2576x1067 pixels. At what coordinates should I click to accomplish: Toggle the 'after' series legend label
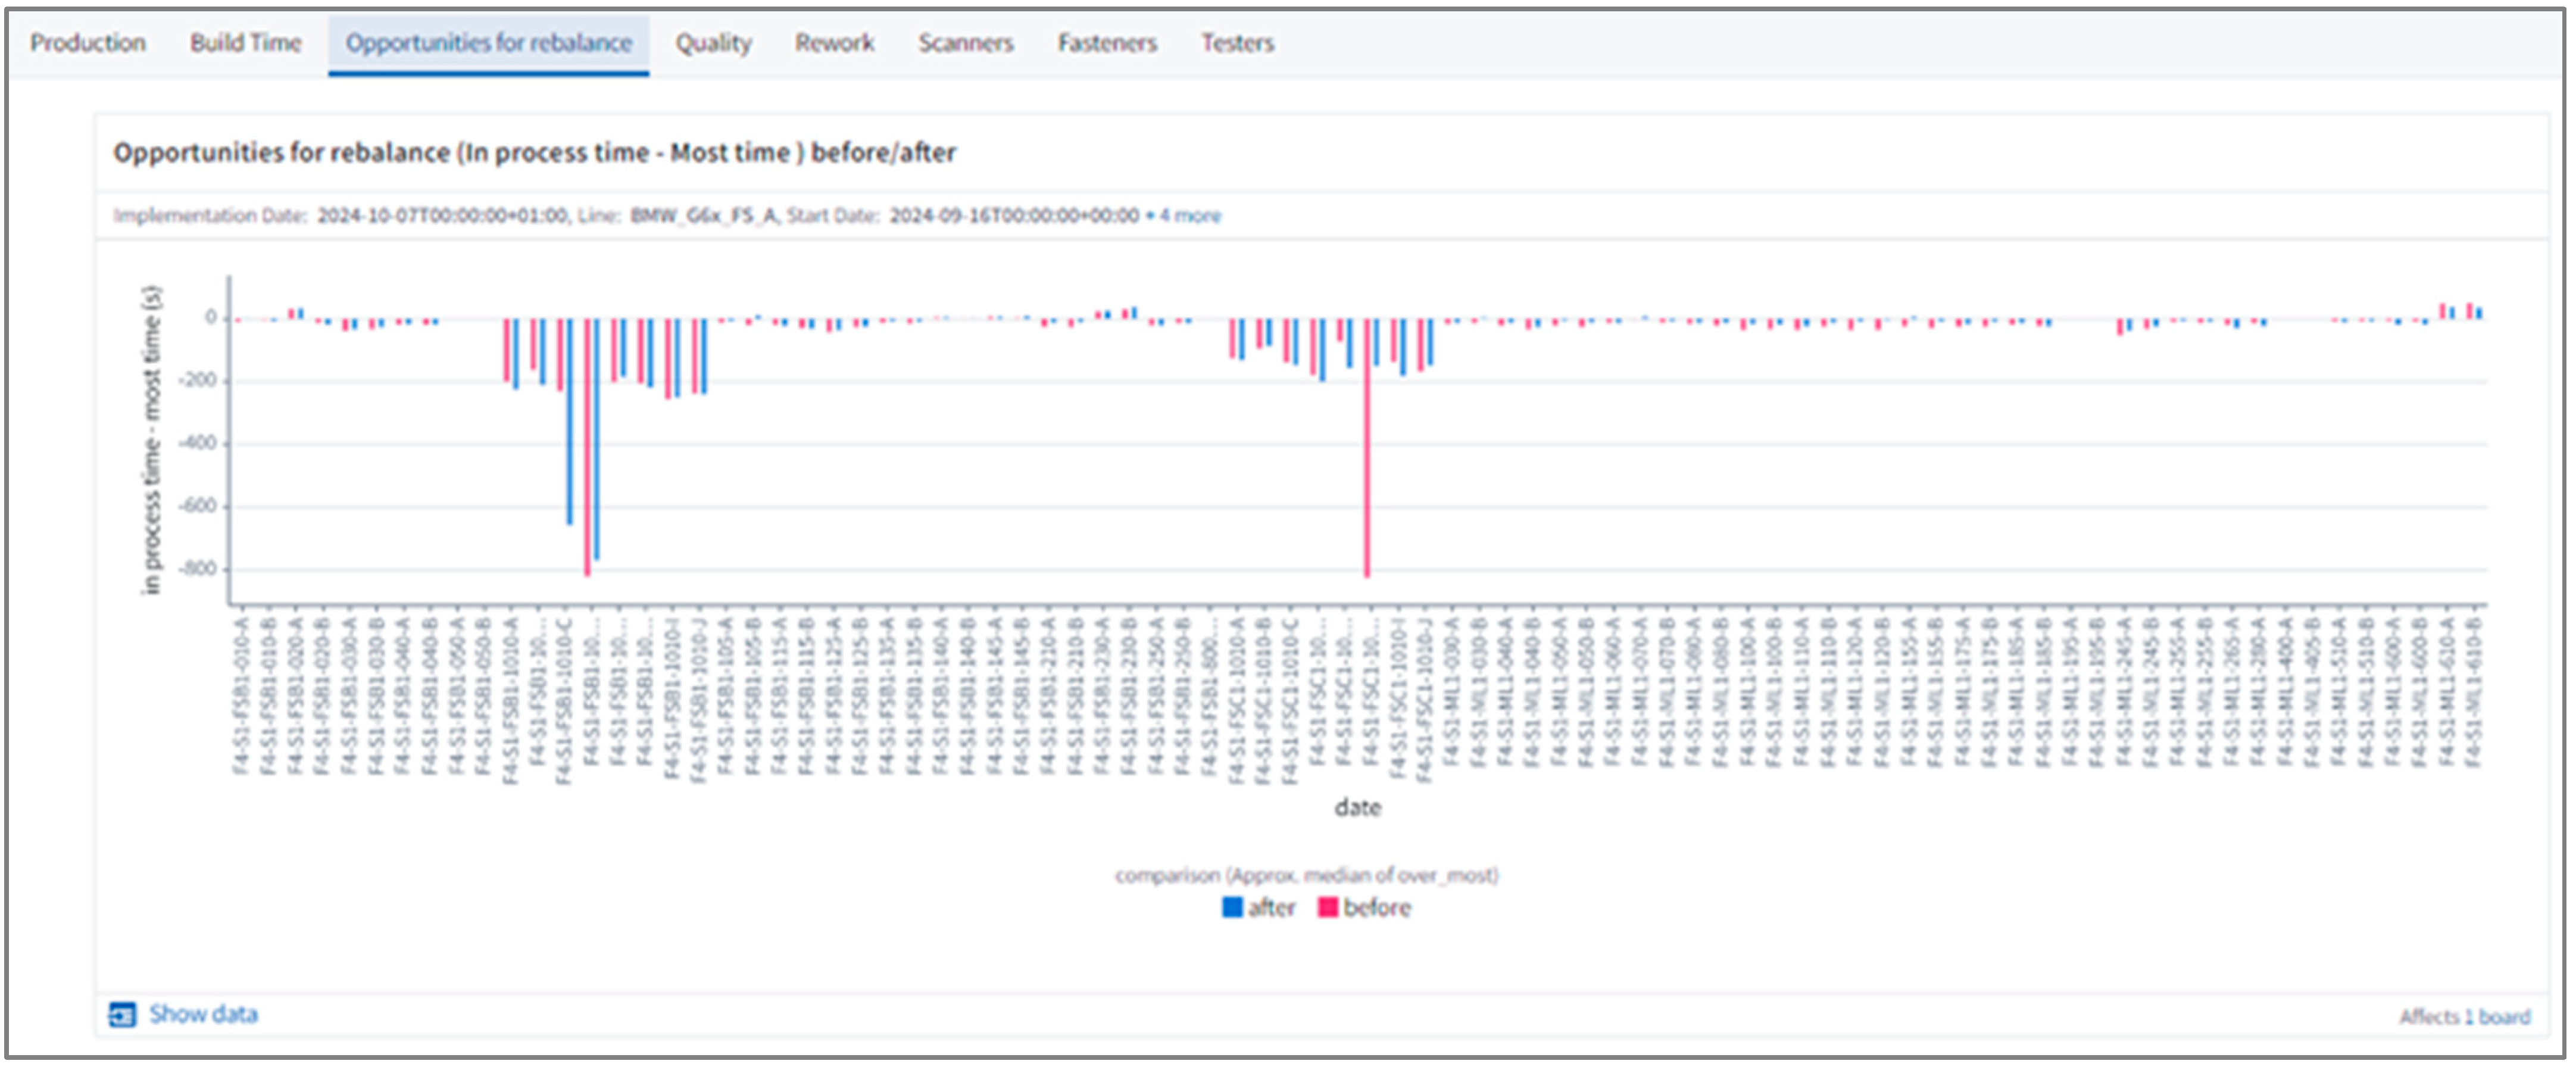pos(1271,907)
